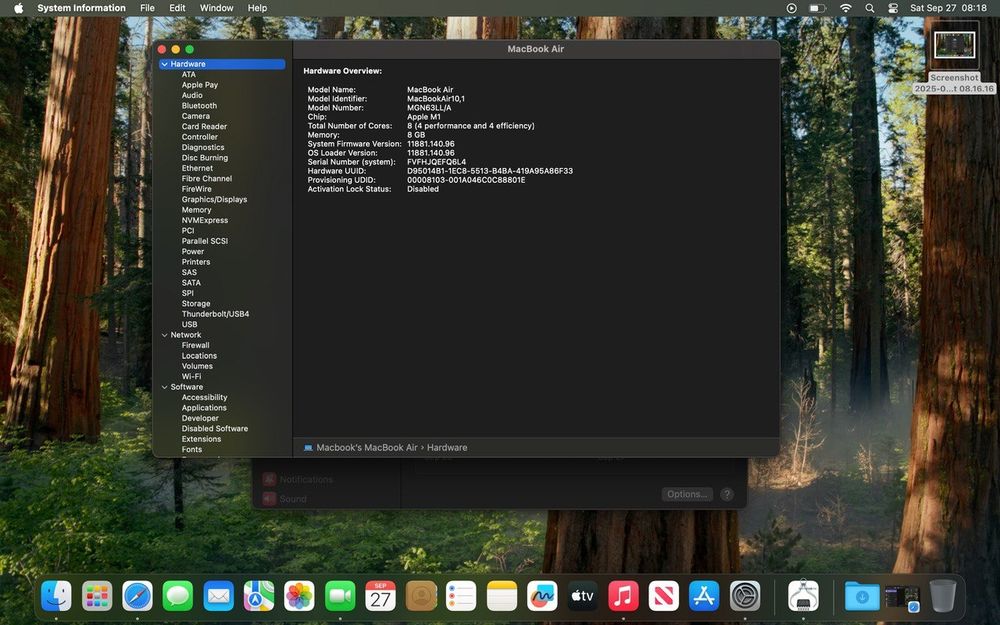This screenshot has width=1000, height=625.
Task: Open the Music app icon
Action: tap(623, 596)
